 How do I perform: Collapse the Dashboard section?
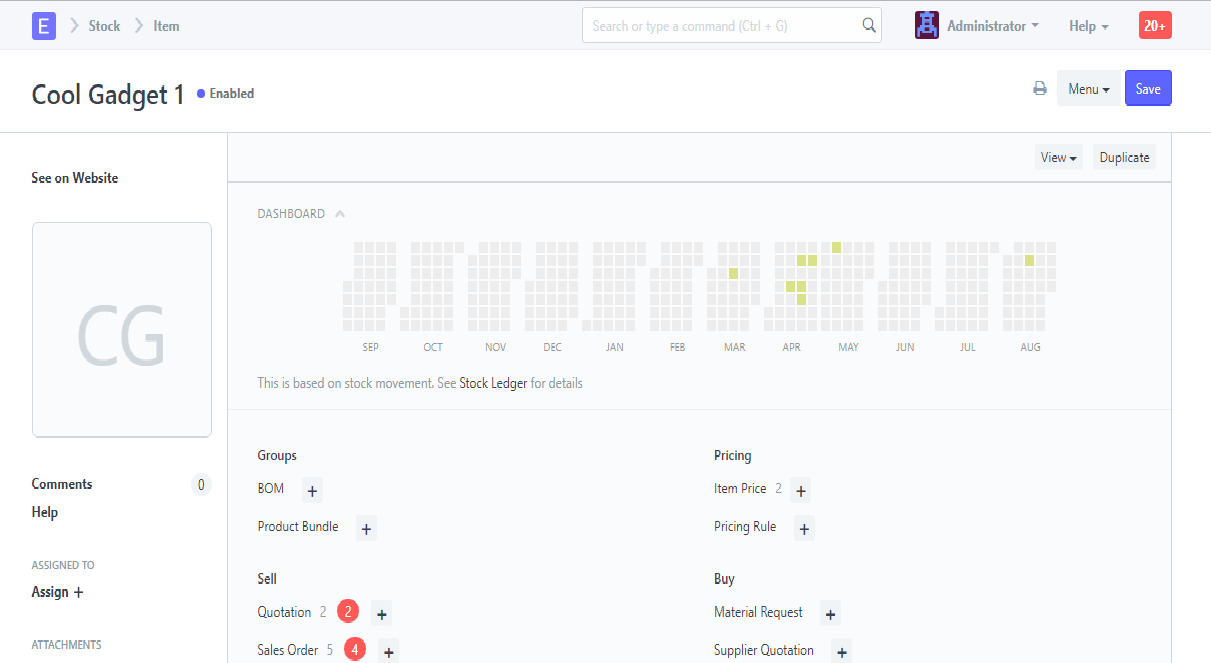tap(340, 213)
